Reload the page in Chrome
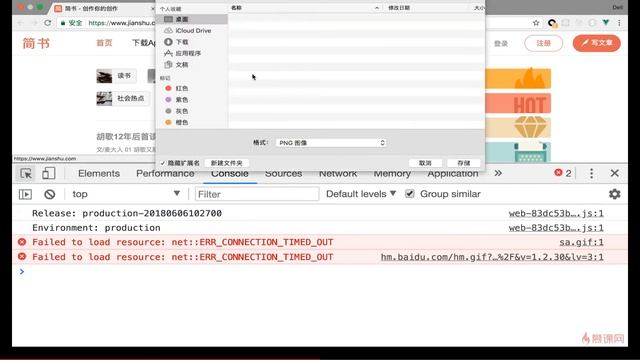Viewport: 640px width, 360px height. click(48, 23)
